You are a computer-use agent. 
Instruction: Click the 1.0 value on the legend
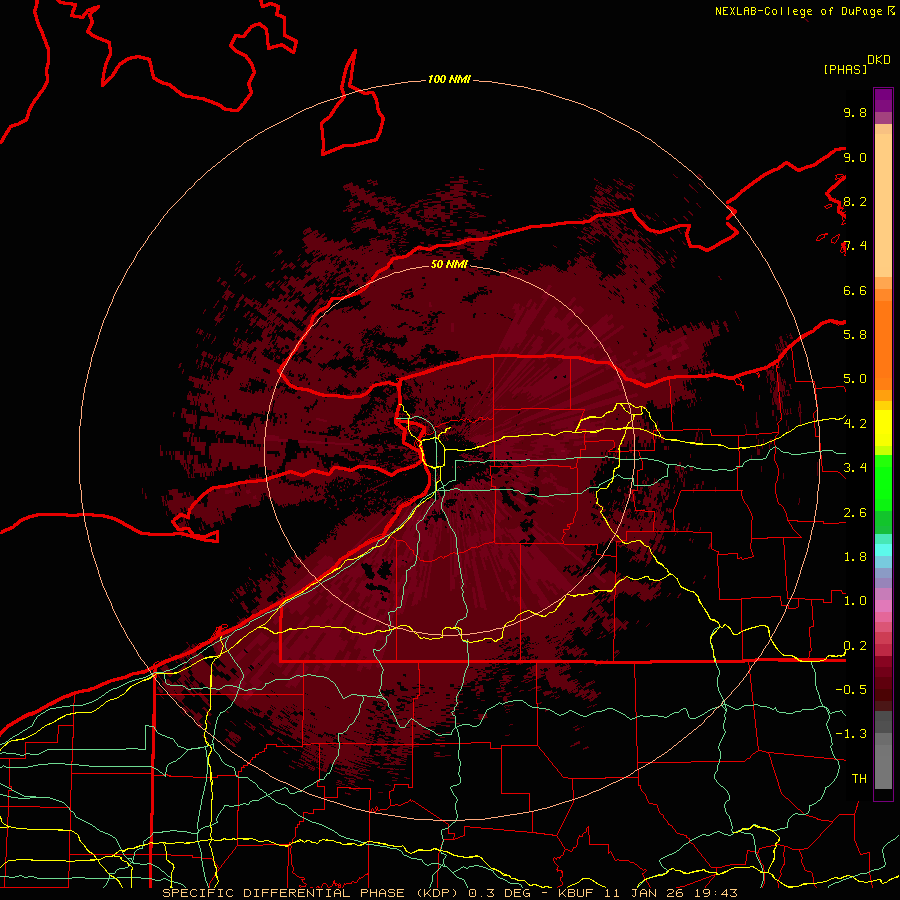click(x=855, y=601)
